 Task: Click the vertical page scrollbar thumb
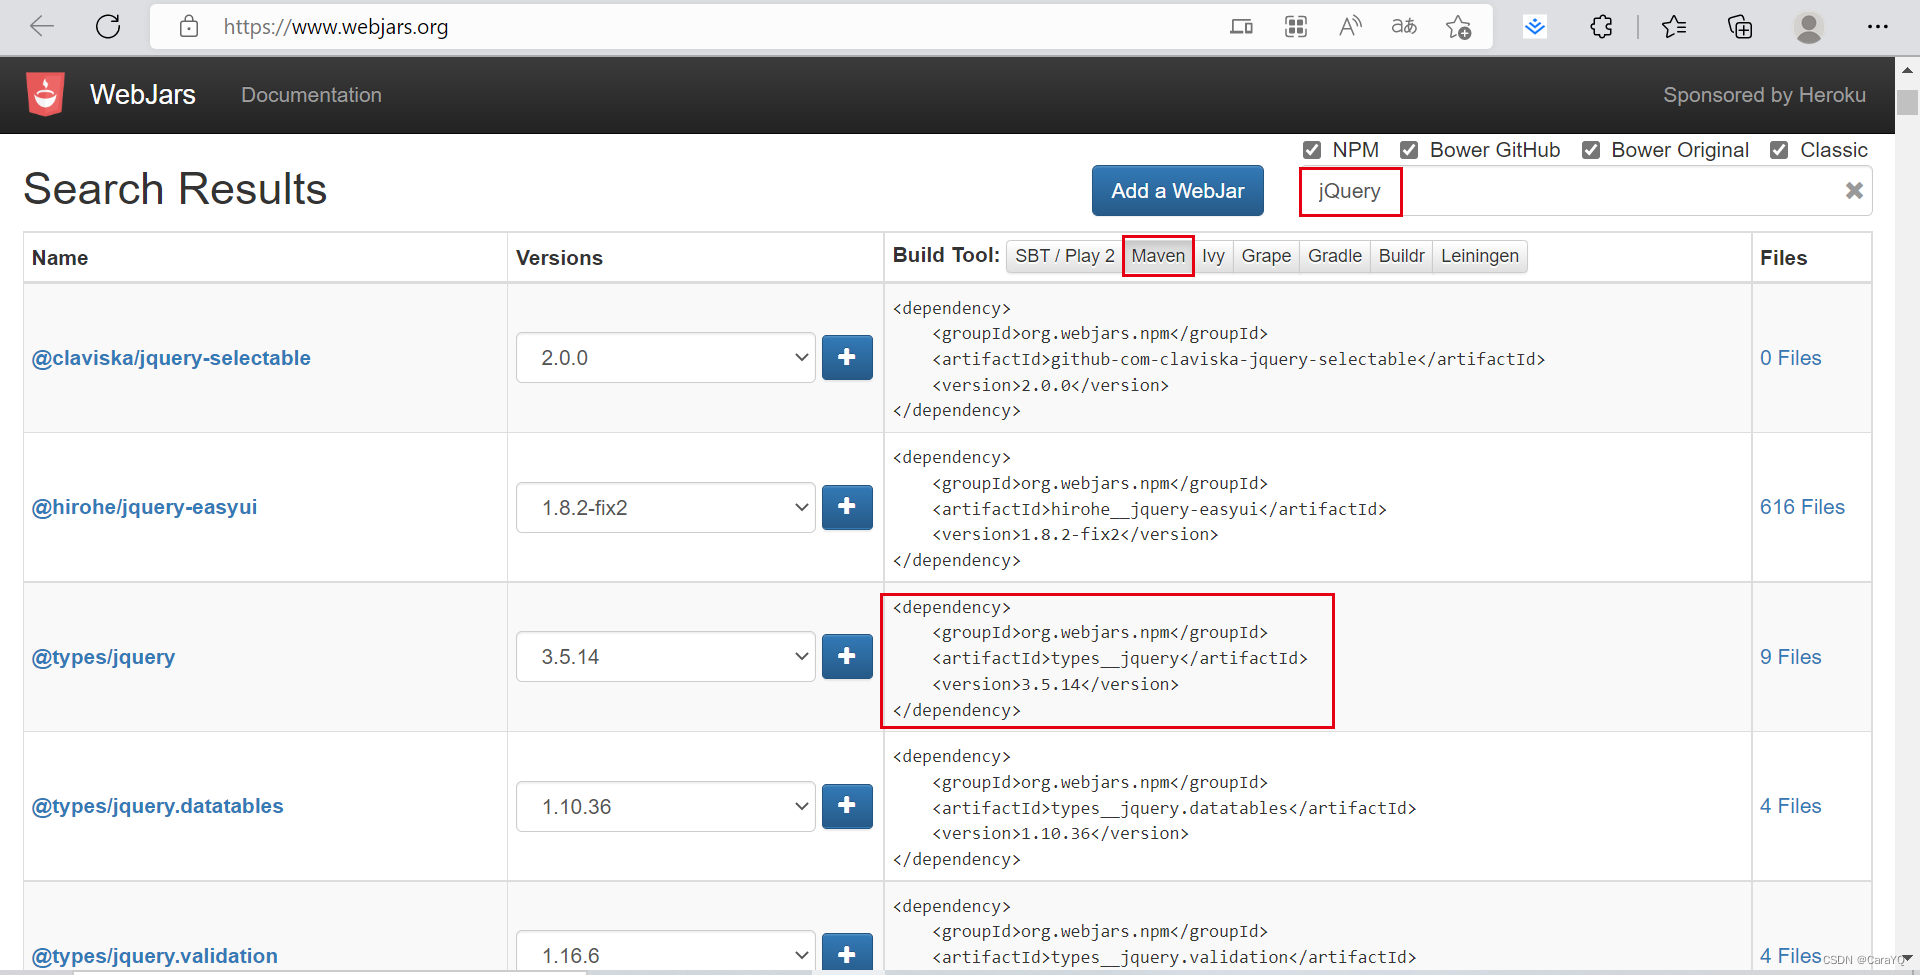(x=1907, y=102)
